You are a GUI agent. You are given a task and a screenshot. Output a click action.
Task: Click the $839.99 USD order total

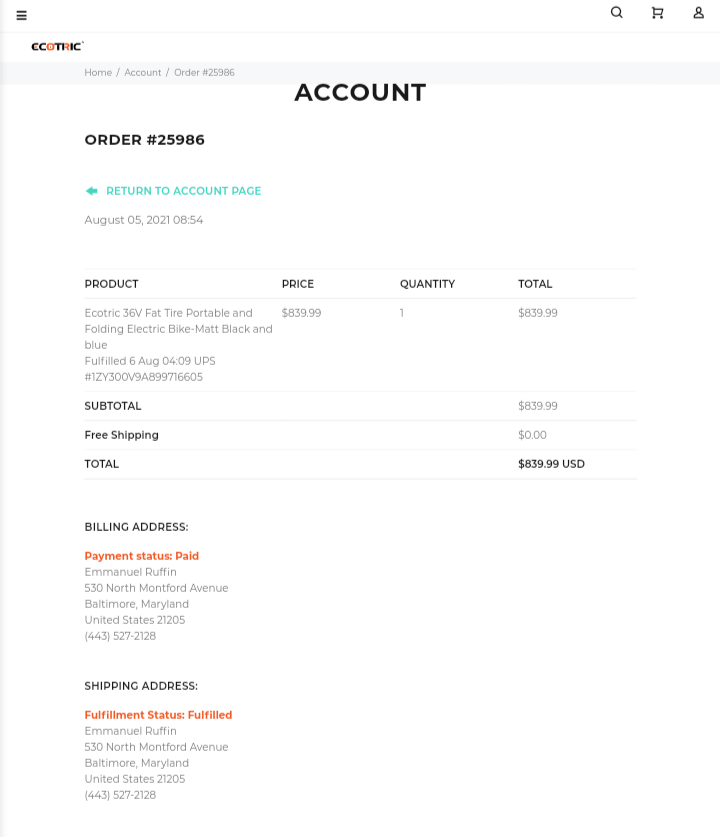[x=551, y=464]
